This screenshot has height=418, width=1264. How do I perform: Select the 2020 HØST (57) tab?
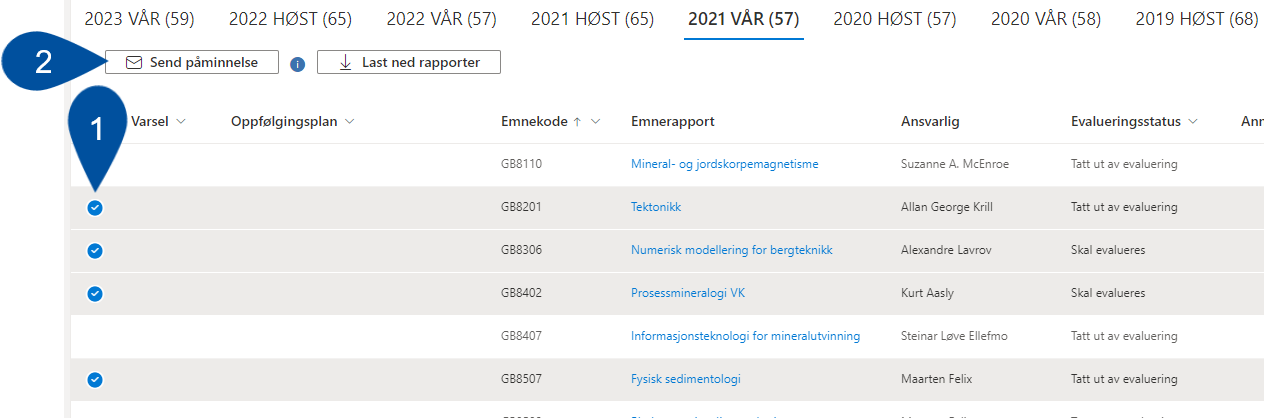pyautogui.click(x=894, y=18)
